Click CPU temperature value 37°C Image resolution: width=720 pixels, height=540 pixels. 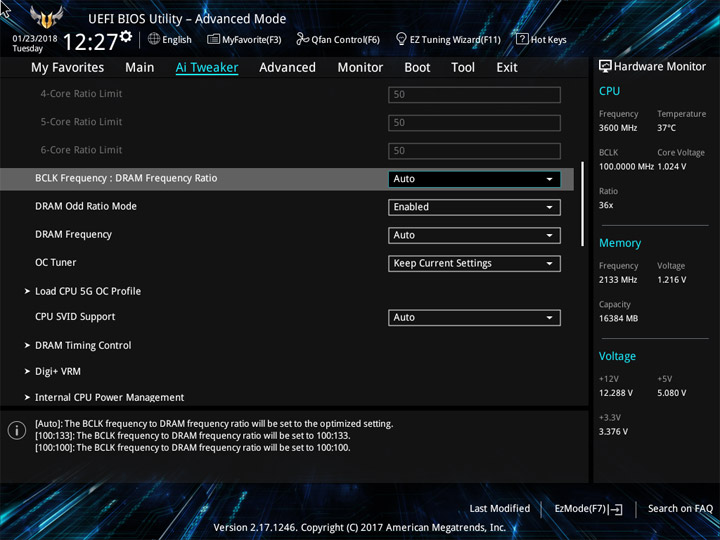[x=666, y=128]
